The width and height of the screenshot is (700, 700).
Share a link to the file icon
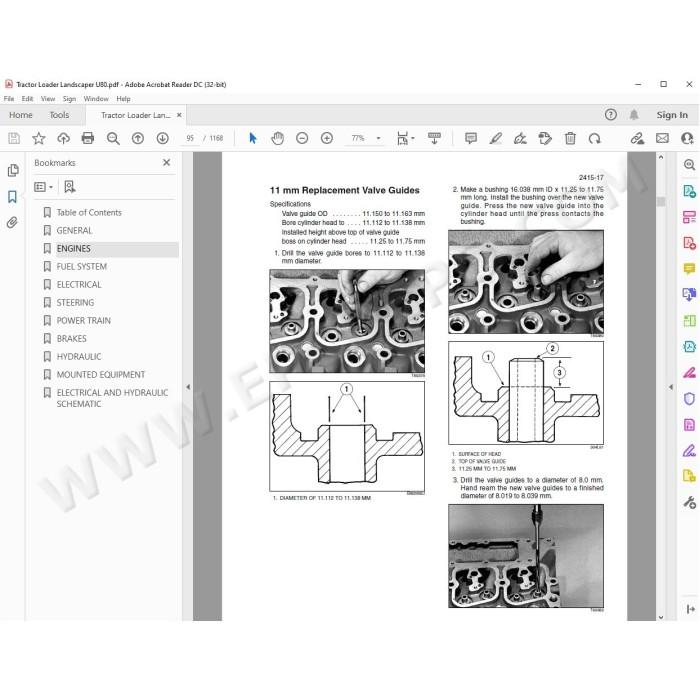[x=637, y=138]
